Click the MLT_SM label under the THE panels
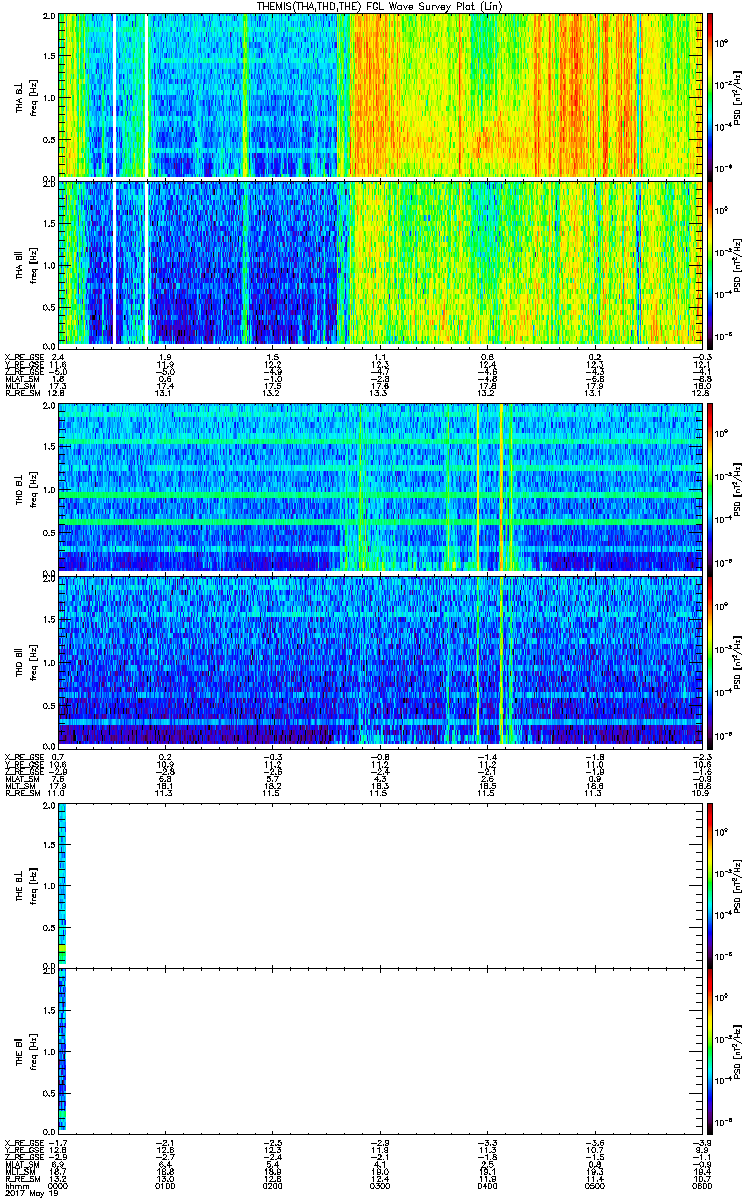Image resolution: width=750 pixels, height=1200 pixels. (21, 1174)
